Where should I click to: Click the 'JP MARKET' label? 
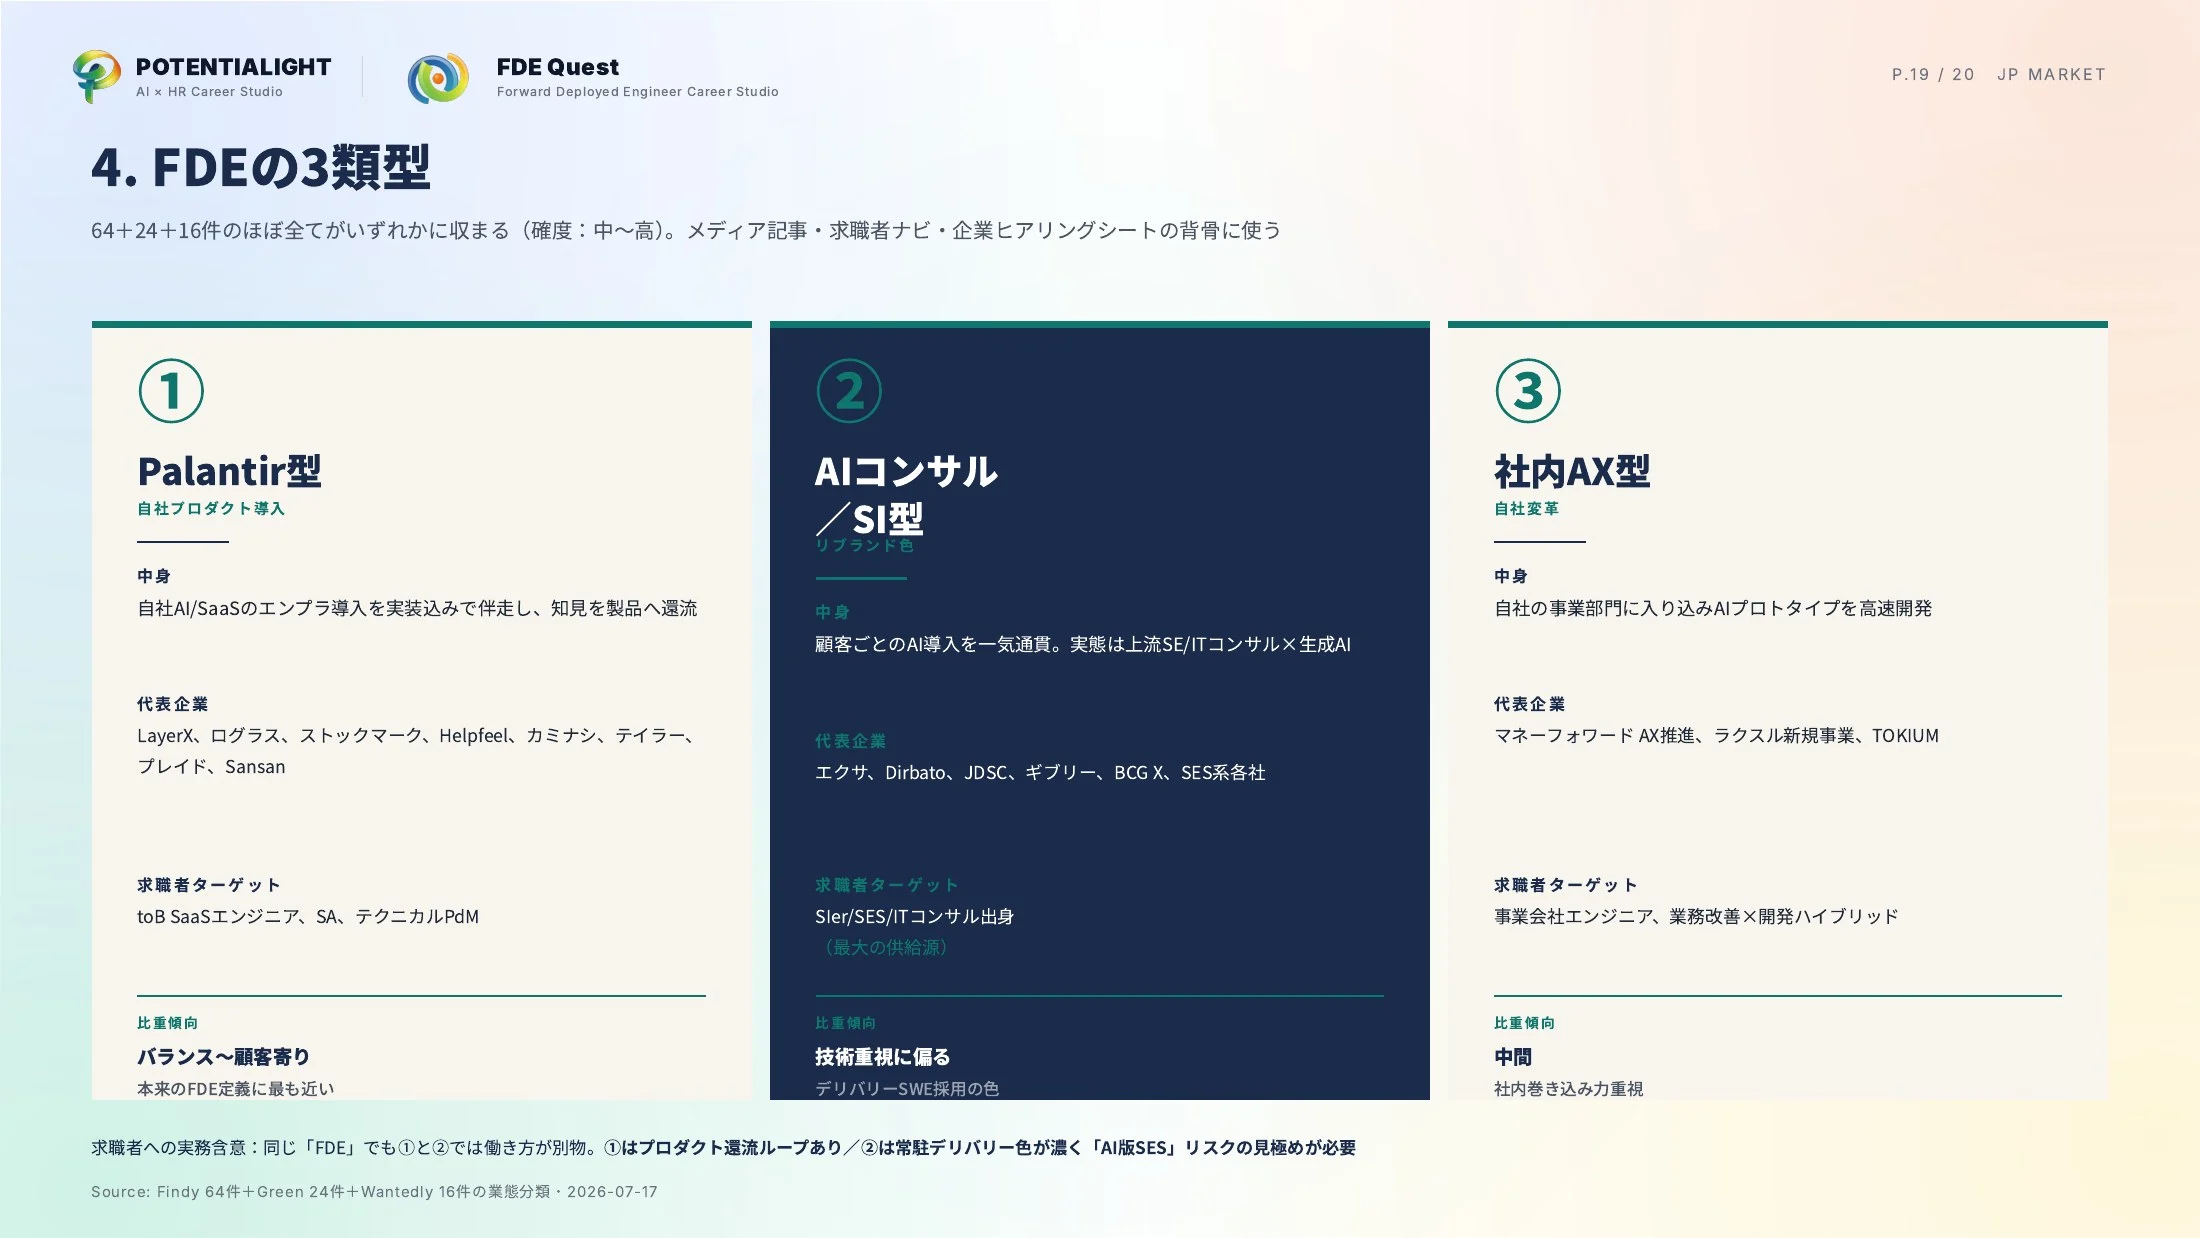pyautogui.click(x=2051, y=75)
